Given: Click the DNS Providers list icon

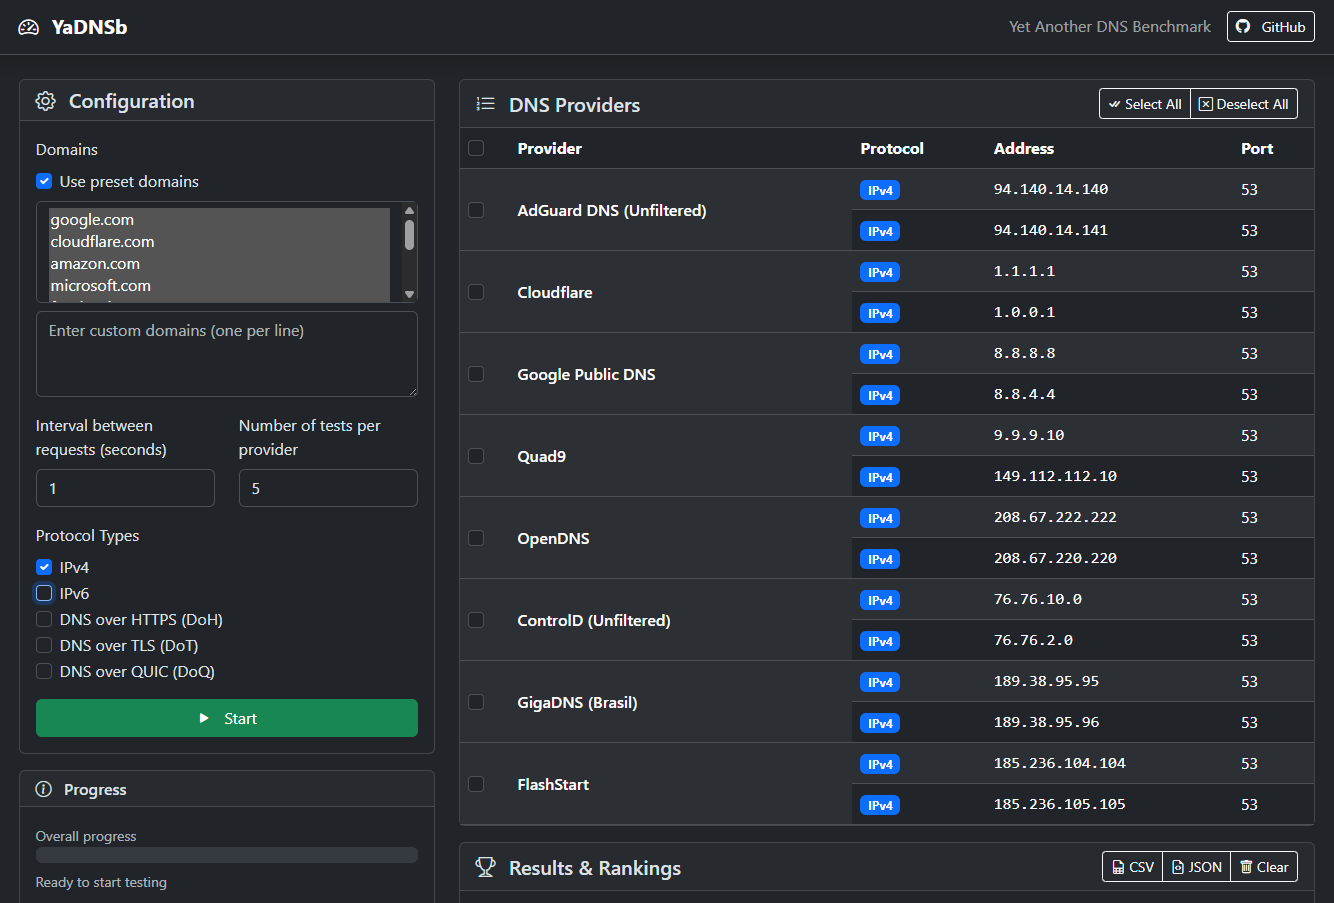Looking at the screenshot, I should [x=486, y=104].
